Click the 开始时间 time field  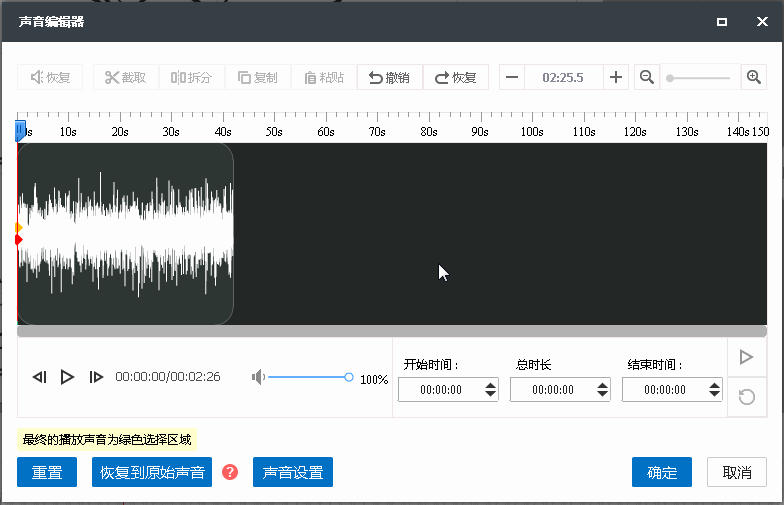(441, 390)
